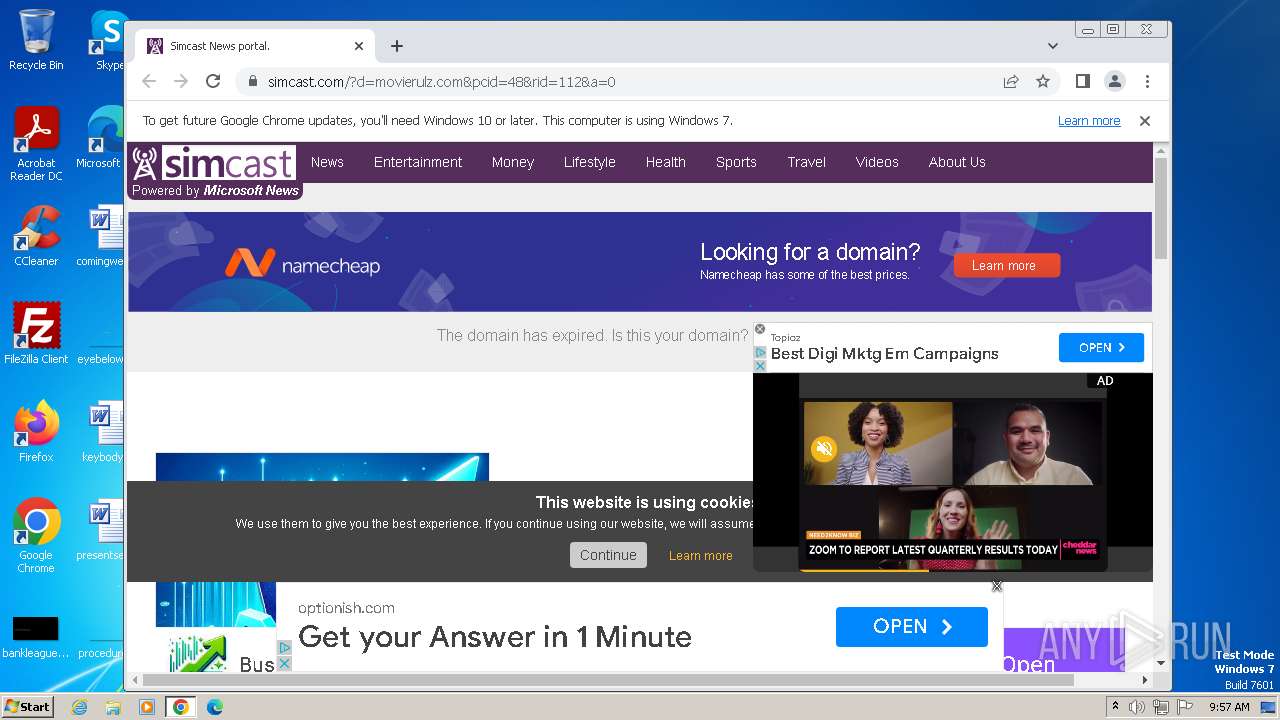Expand the tab search chevron
The image size is (1280, 720).
tap(1053, 46)
